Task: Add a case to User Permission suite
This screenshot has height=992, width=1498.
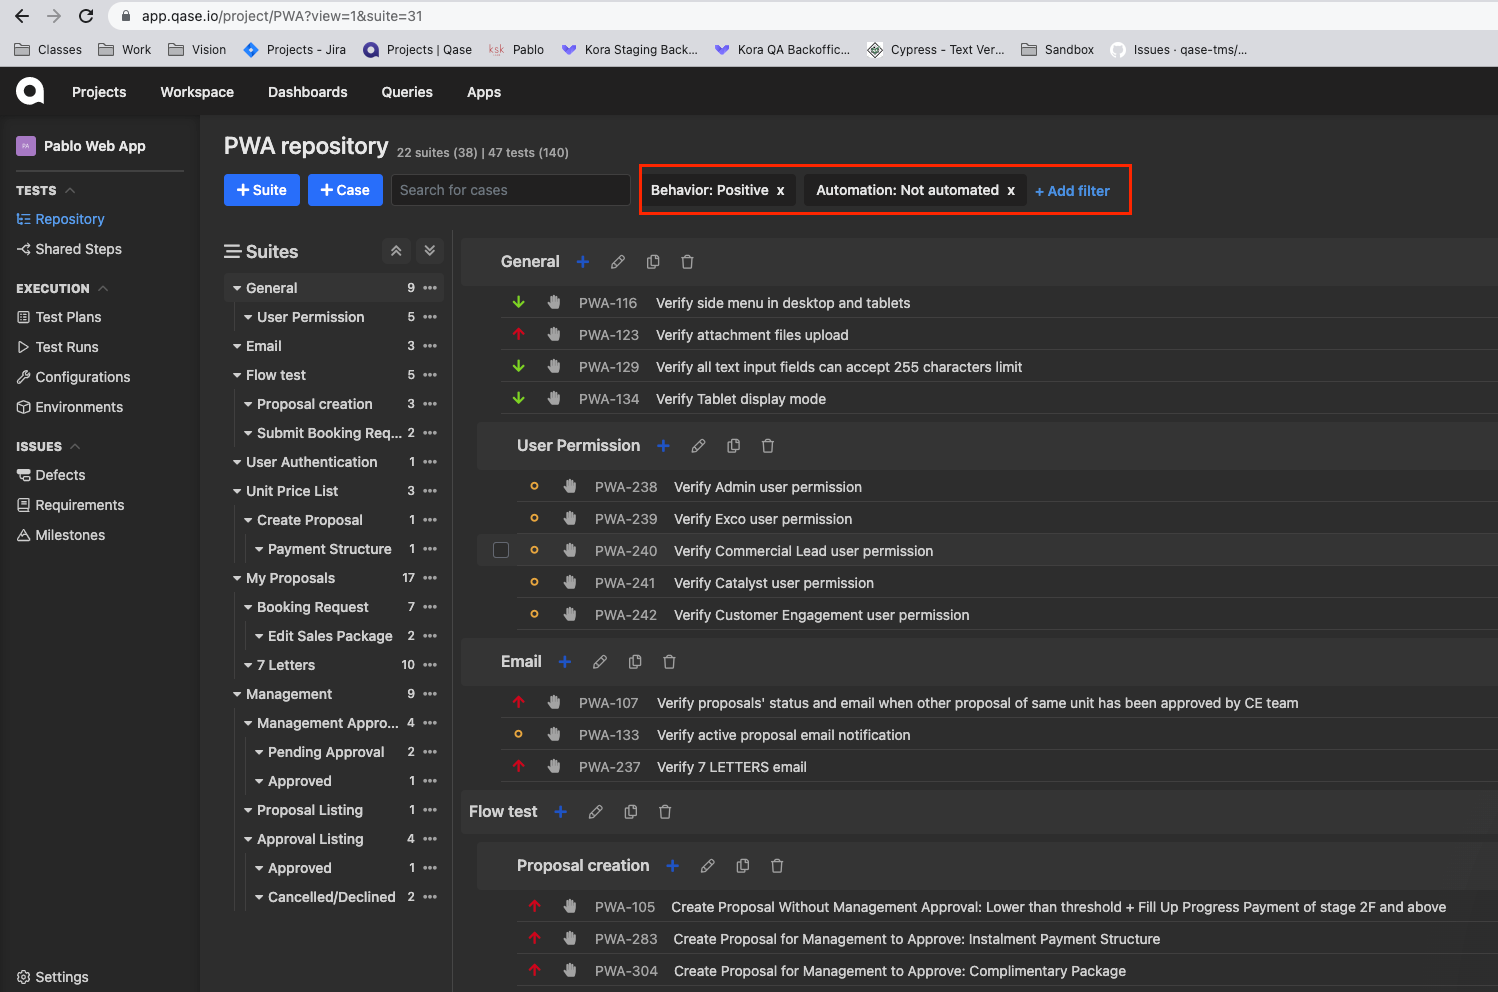Action: [x=663, y=446]
